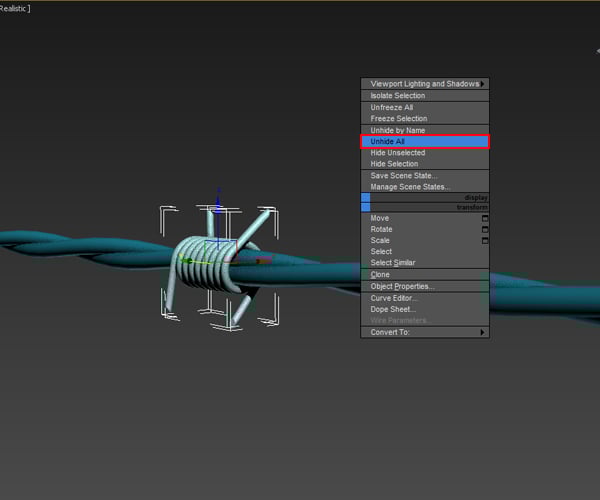Click Select menu entry

point(425,251)
